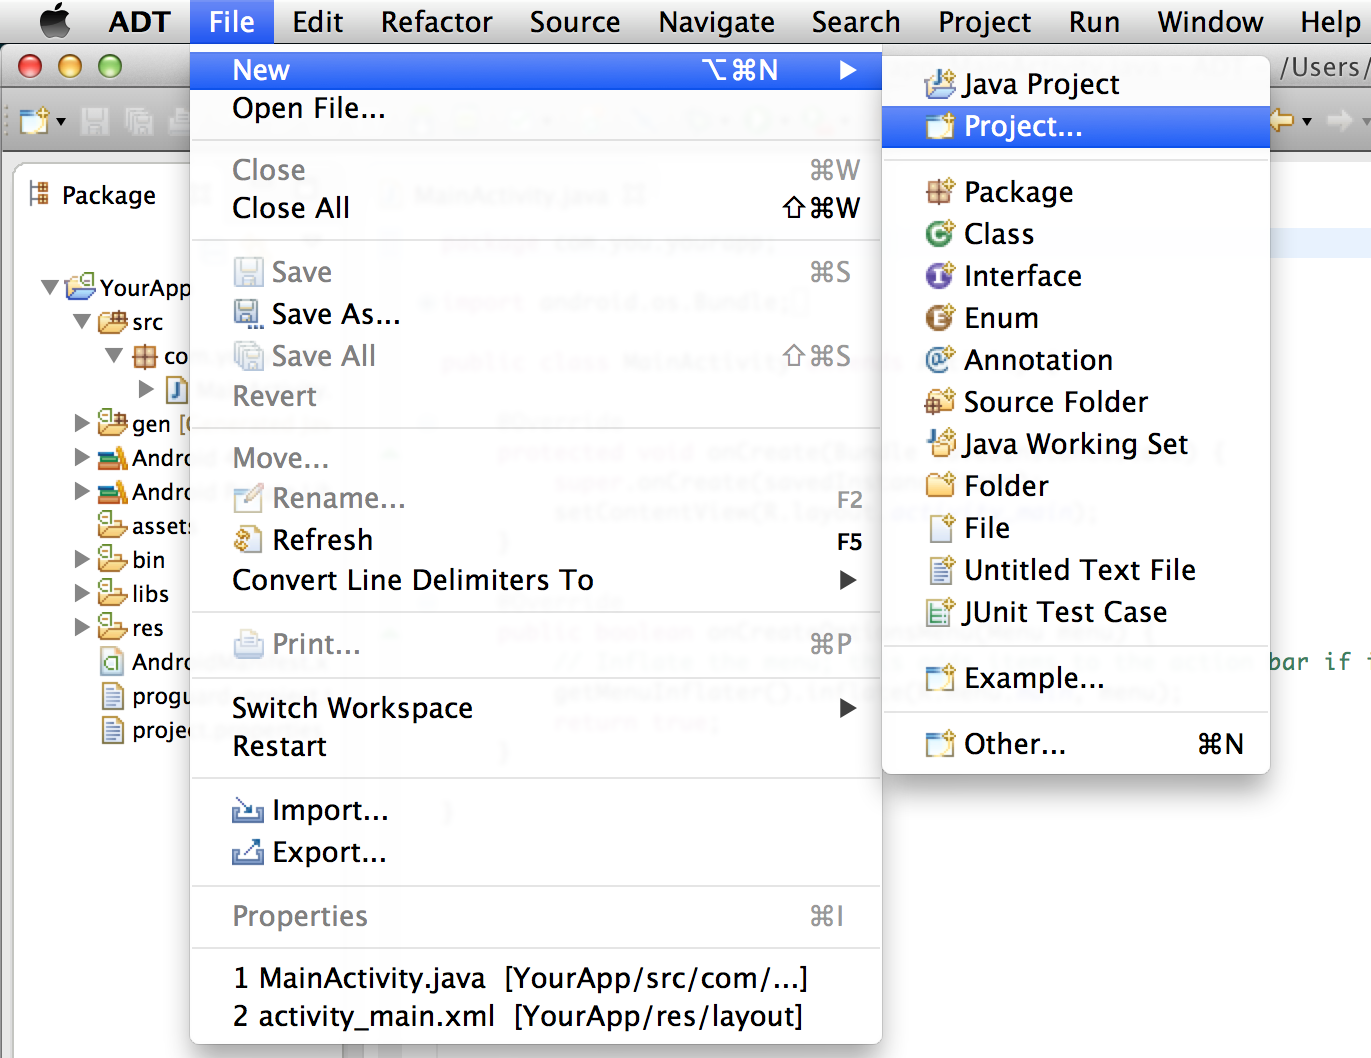Open recent file 2 activity_main.xml
The image size is (1371, 1058).
(536, 1016)
